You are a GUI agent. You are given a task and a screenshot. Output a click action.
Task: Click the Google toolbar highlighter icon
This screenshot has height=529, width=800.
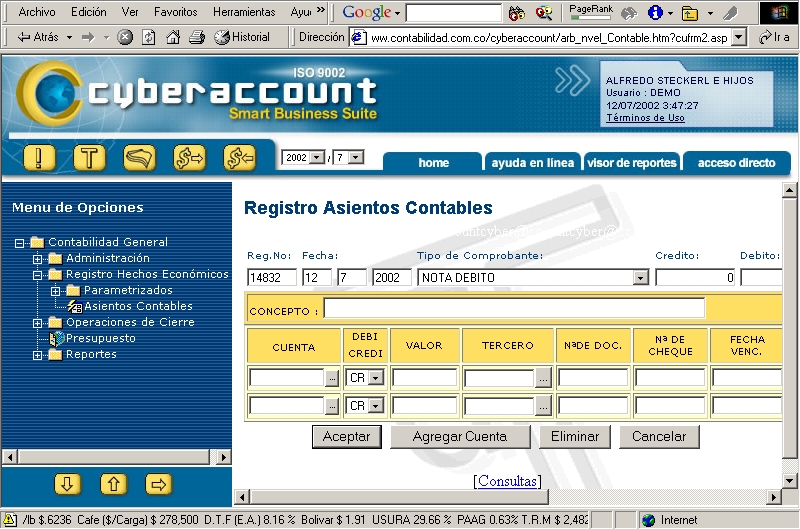pyautogui.click(x=731, y=13)
